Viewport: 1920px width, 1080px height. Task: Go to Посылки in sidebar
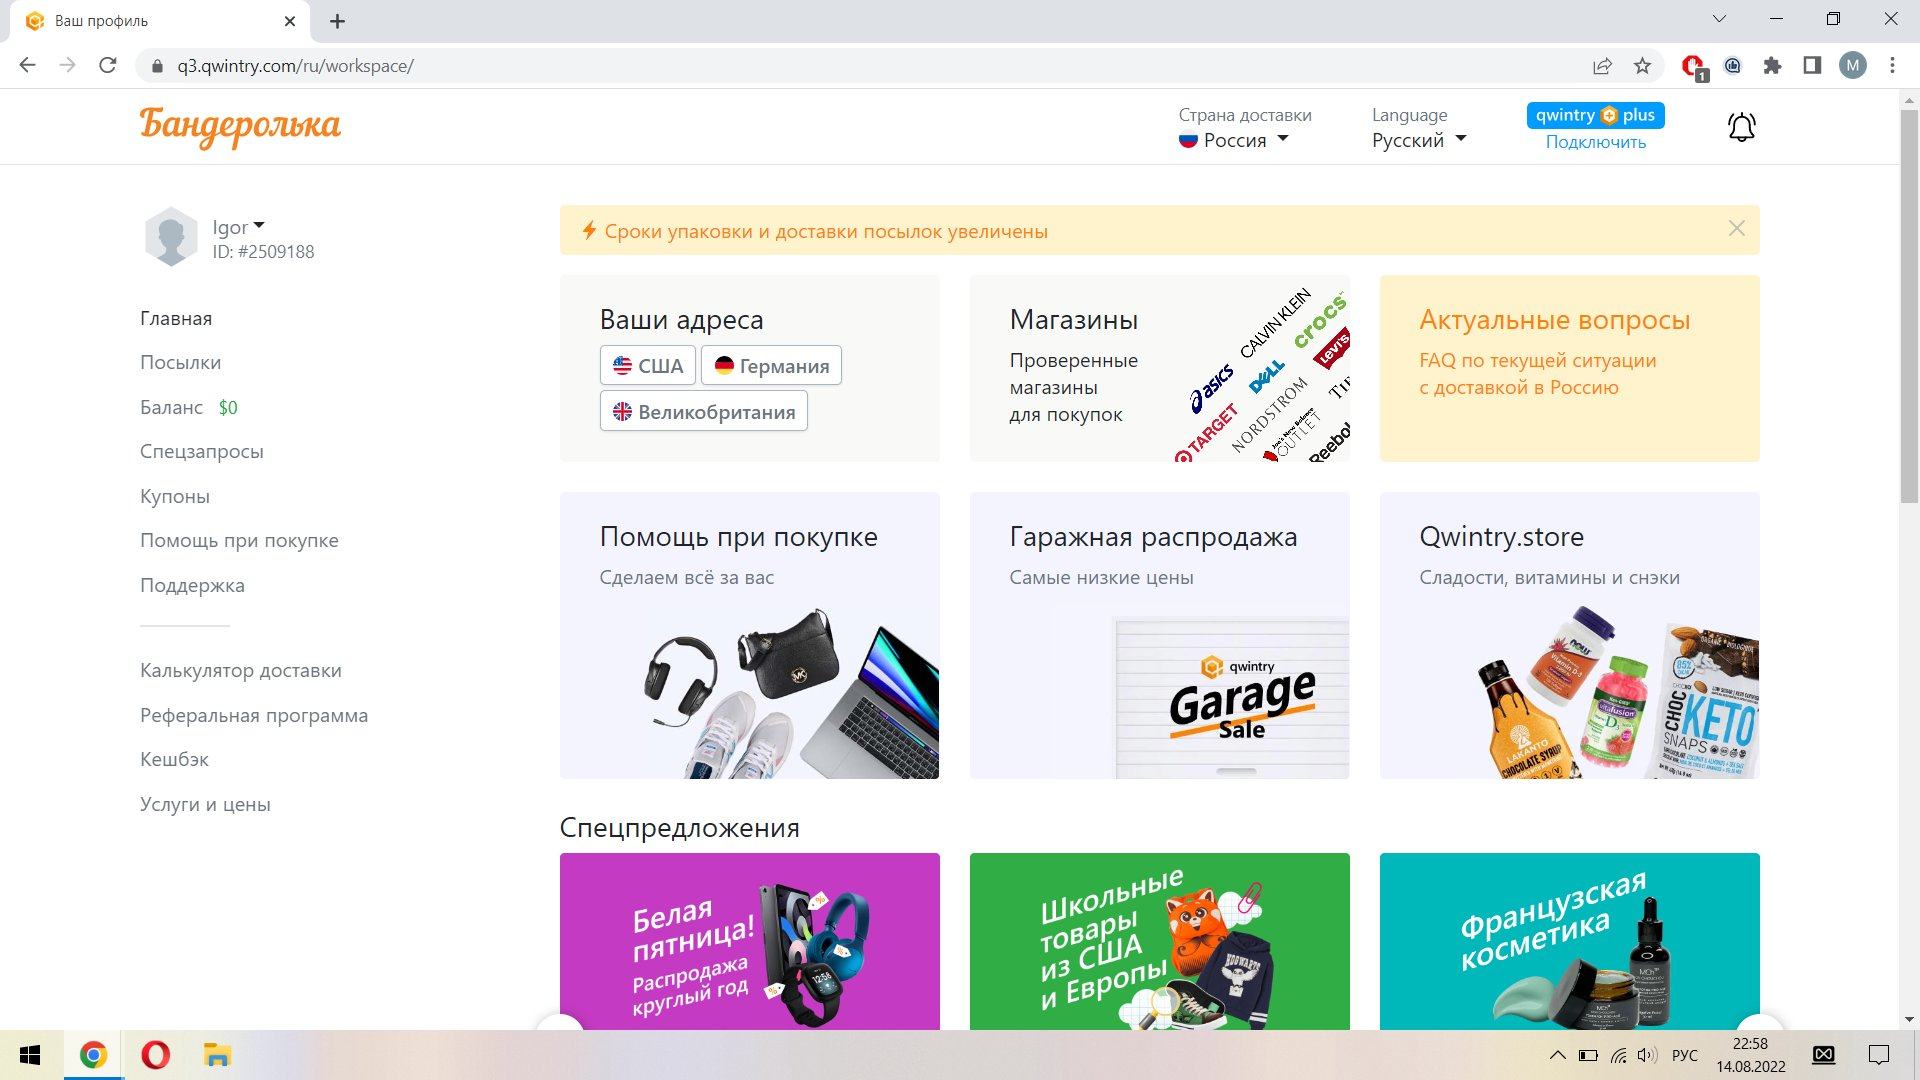coord(180,363)
